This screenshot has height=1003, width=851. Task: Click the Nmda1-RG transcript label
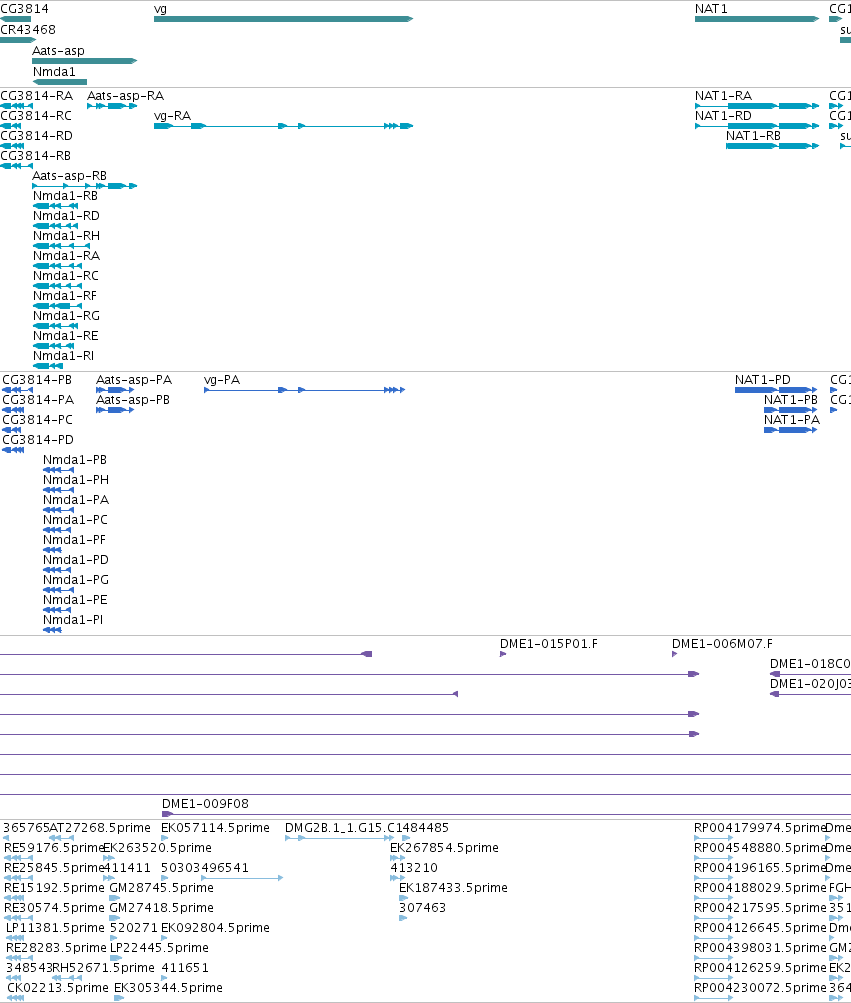coord(67,315)
